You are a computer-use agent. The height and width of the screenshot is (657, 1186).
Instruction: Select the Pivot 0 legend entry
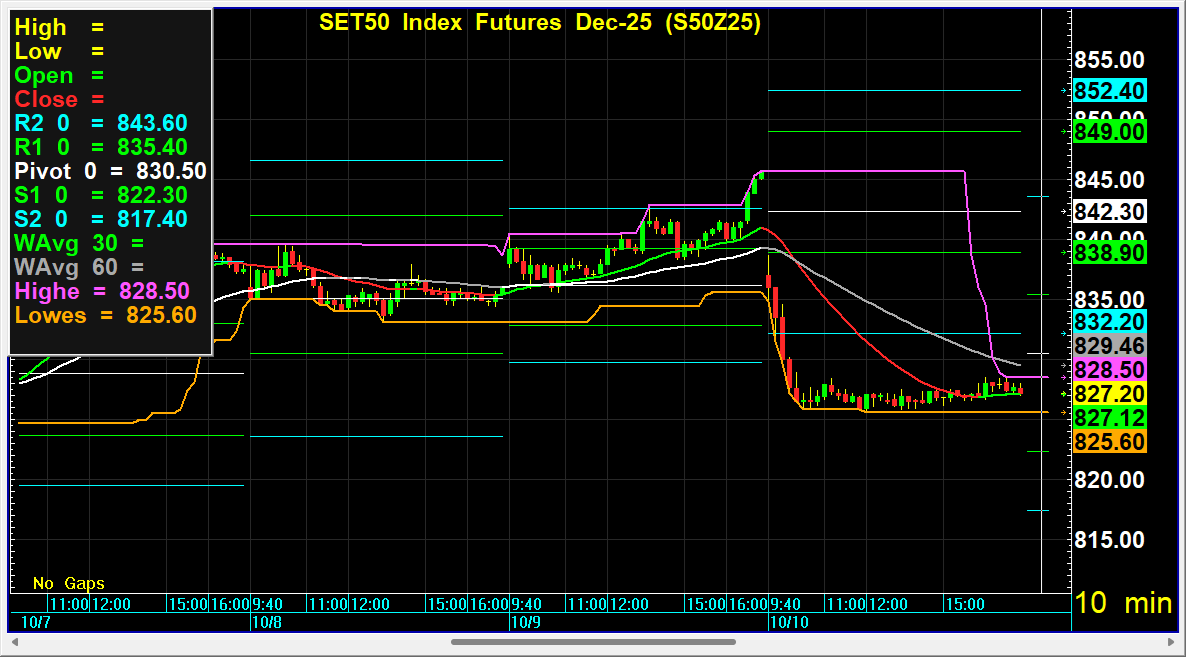pyautogui.click(x=110, y=171)
